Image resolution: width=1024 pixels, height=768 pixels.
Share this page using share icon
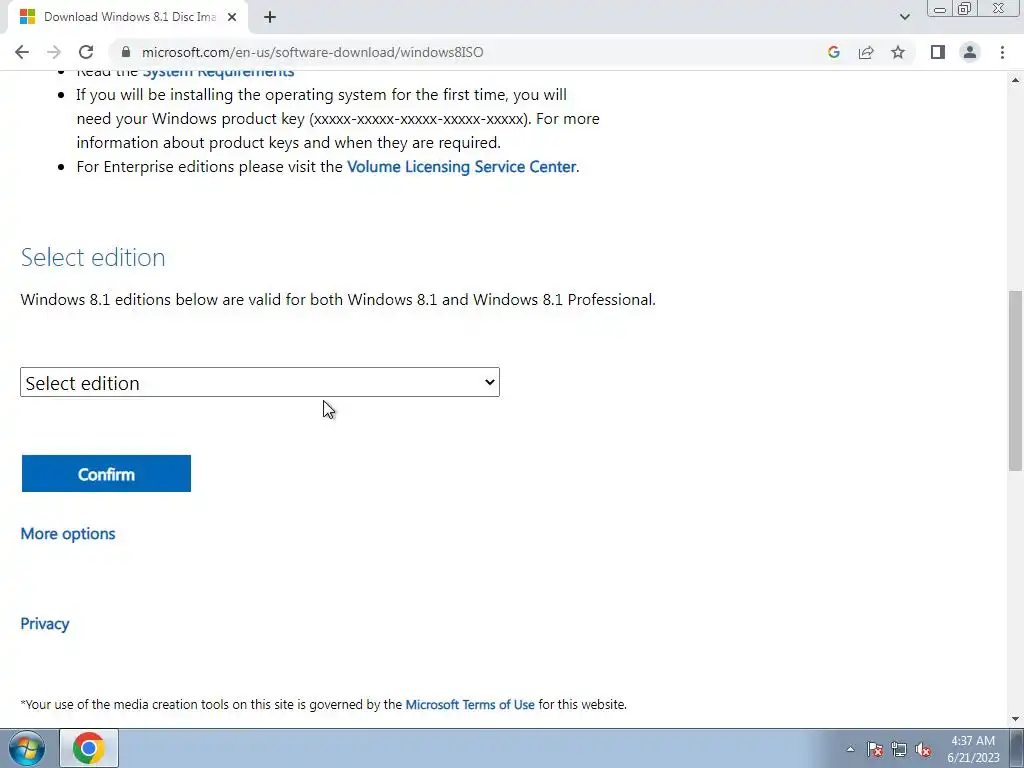[866, 52]
